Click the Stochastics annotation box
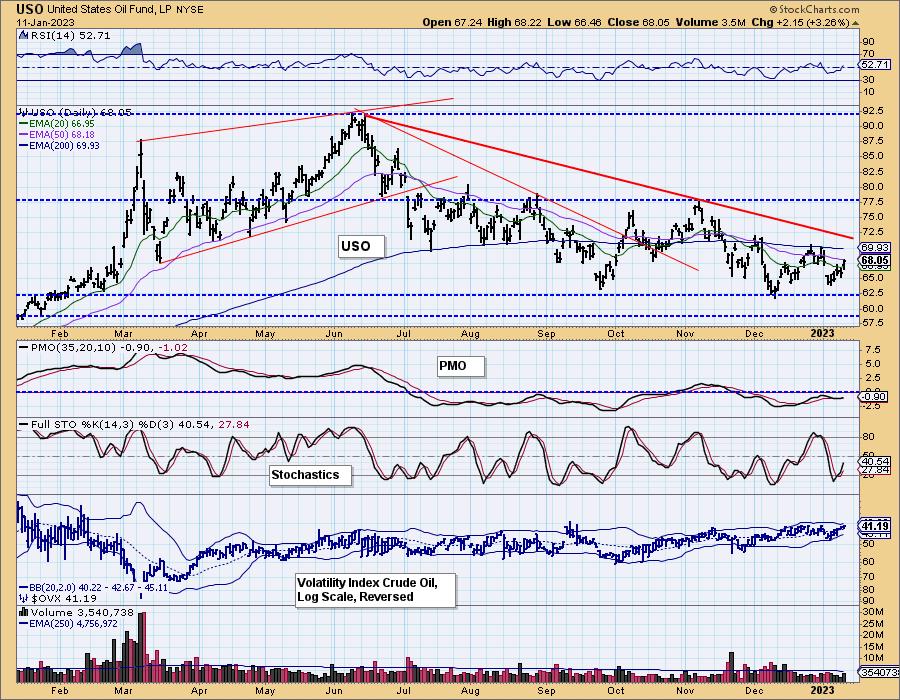Screen dimensions: 900x700 point(310,475)
